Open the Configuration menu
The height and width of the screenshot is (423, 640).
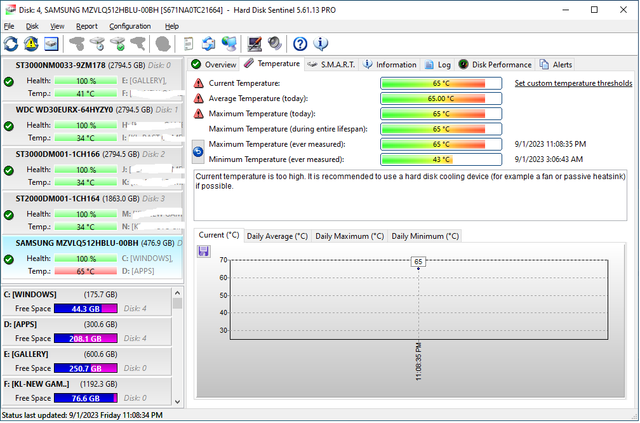coord(130,26)
